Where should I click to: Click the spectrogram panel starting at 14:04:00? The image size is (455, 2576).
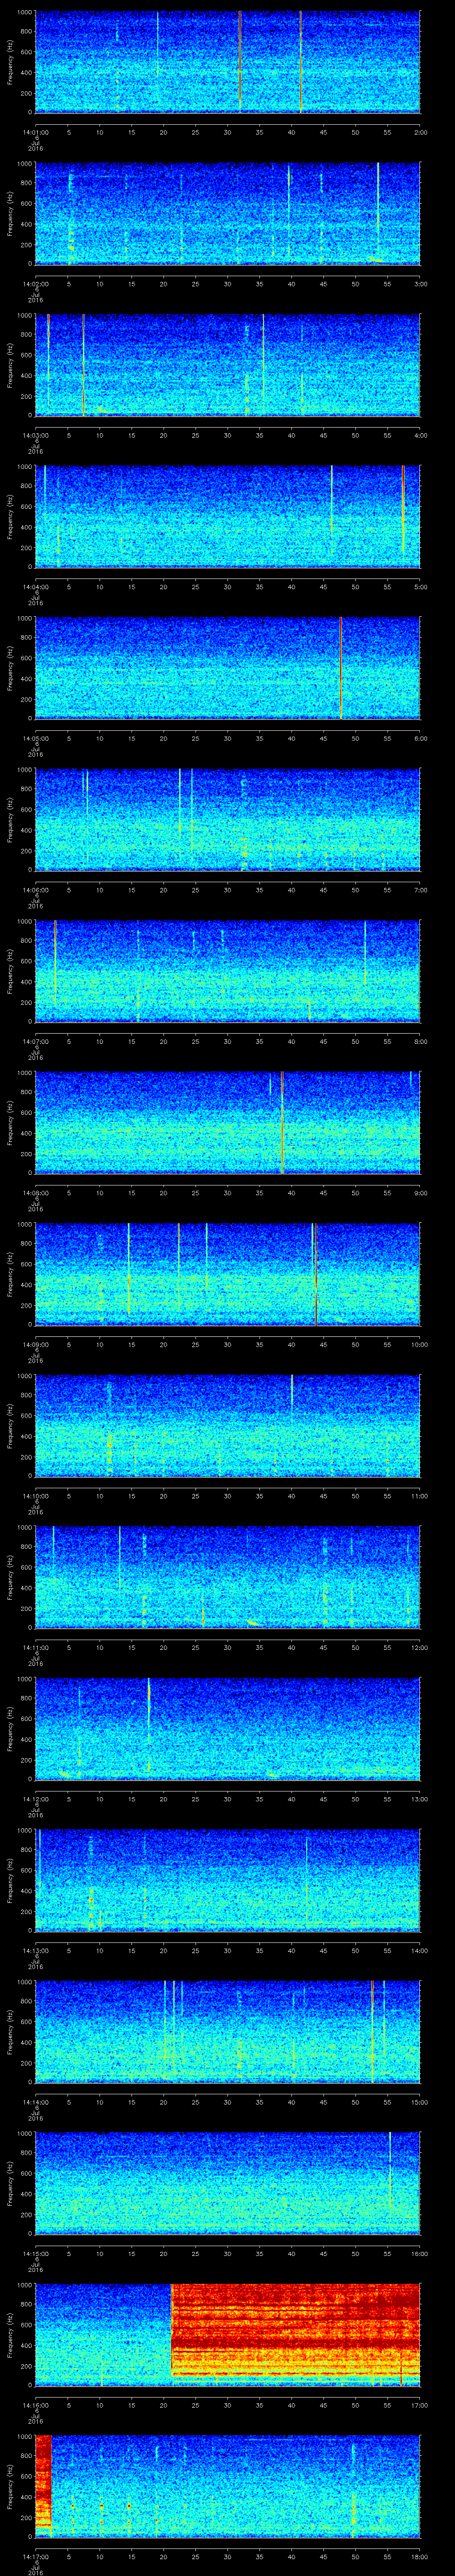(x=228, y=516)
